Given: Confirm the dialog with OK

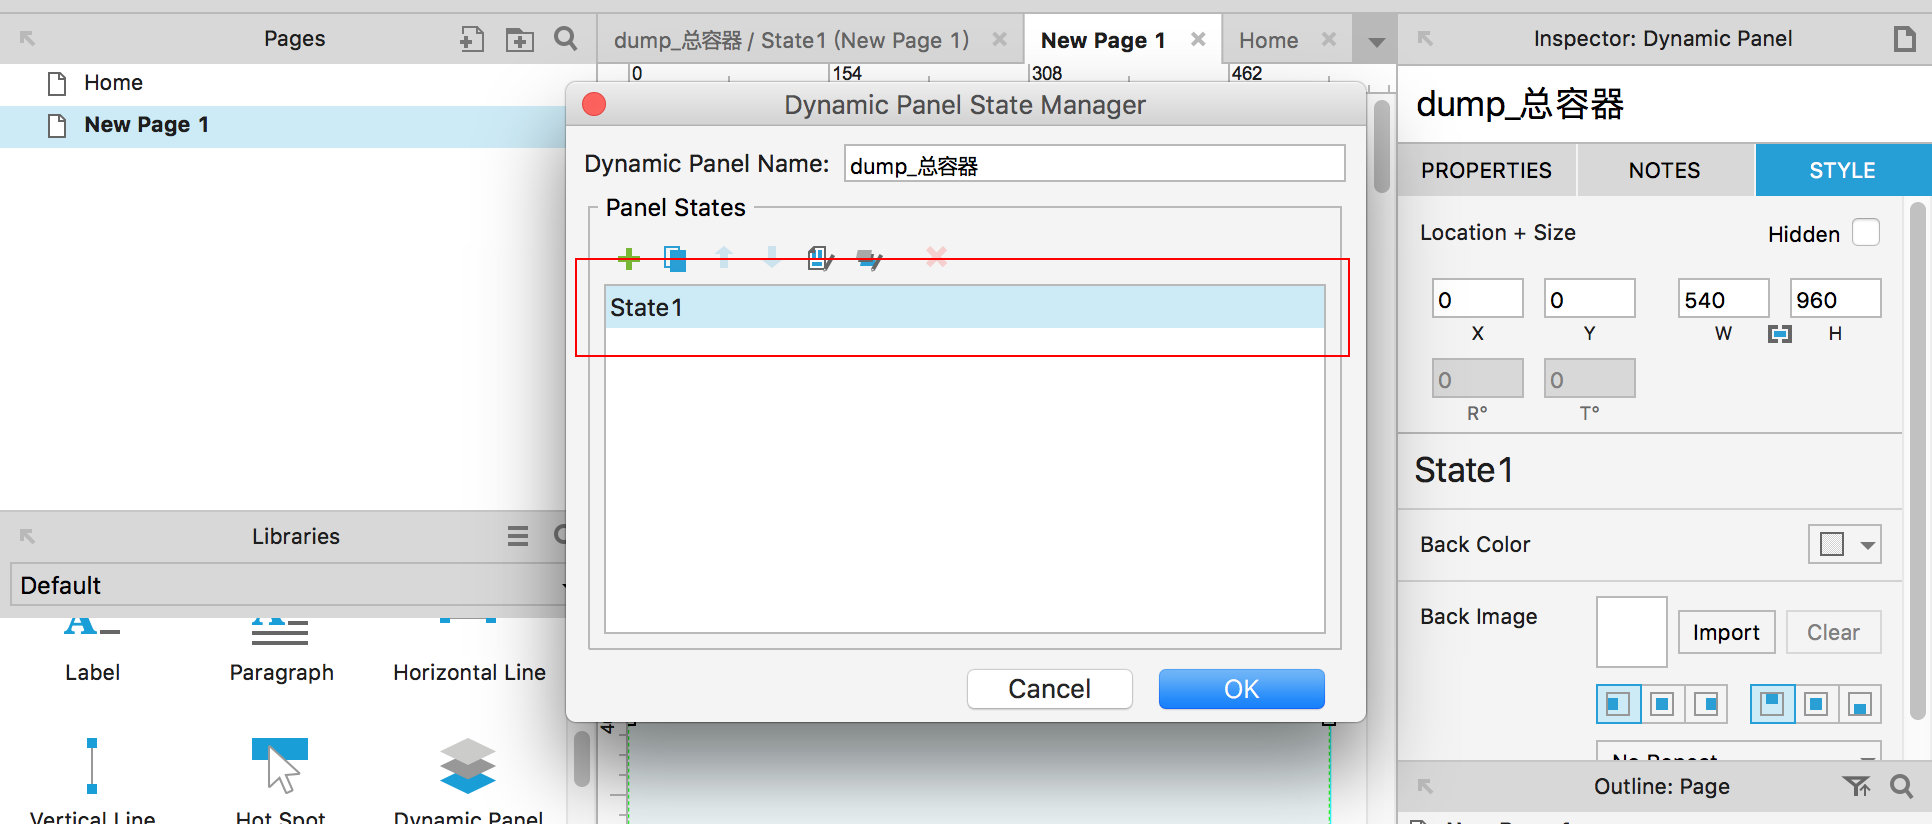Looking at the screenshot, I should click(x=1242, y=689).
